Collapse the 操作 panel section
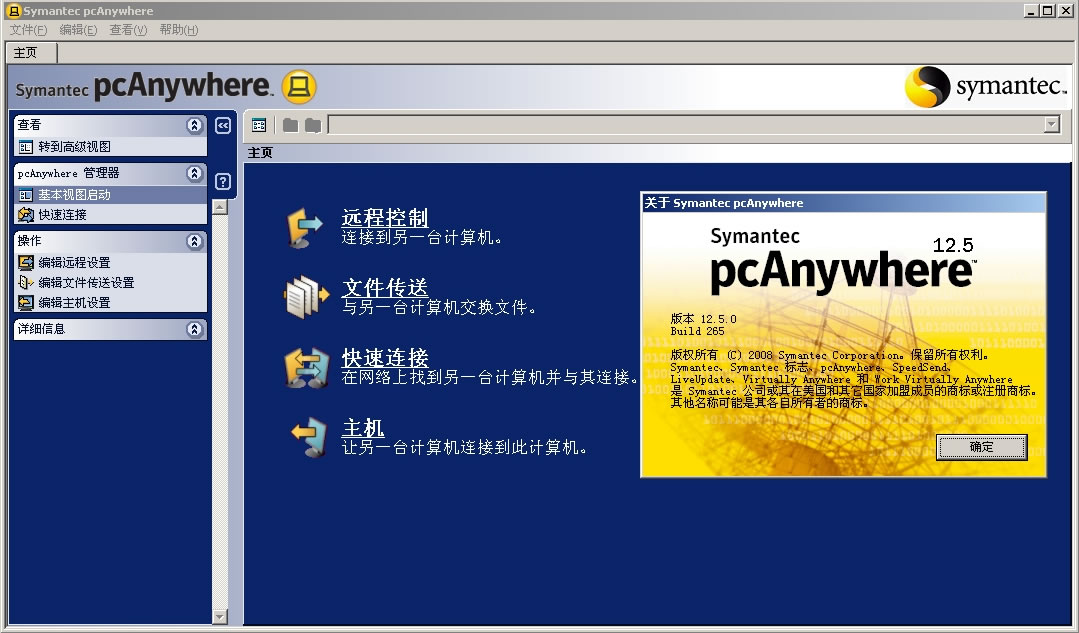This screenshot has width=1079, height=633. tap(194, 241)
